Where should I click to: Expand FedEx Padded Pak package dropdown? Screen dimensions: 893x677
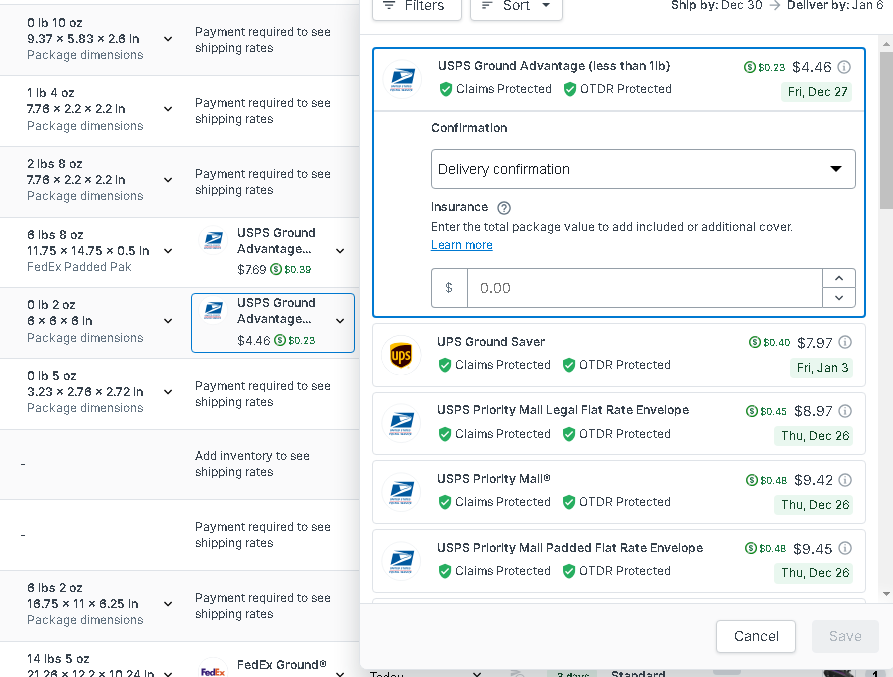tap(168, 251)
